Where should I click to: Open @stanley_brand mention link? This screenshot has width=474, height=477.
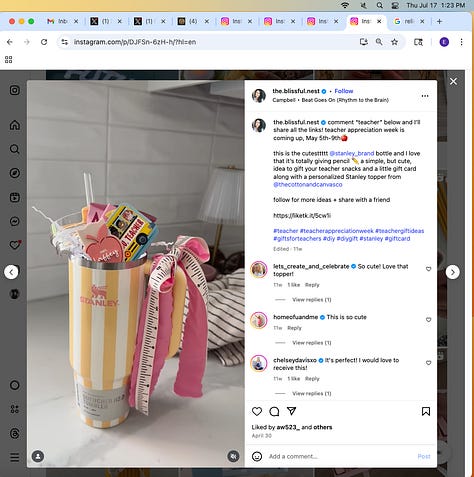pyautogui.click(x=352, y=153)
